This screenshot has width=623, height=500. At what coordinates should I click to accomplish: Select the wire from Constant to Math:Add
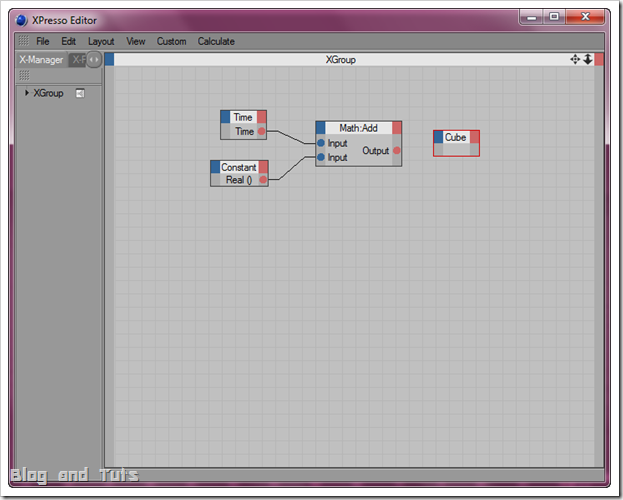click(292, 168)
